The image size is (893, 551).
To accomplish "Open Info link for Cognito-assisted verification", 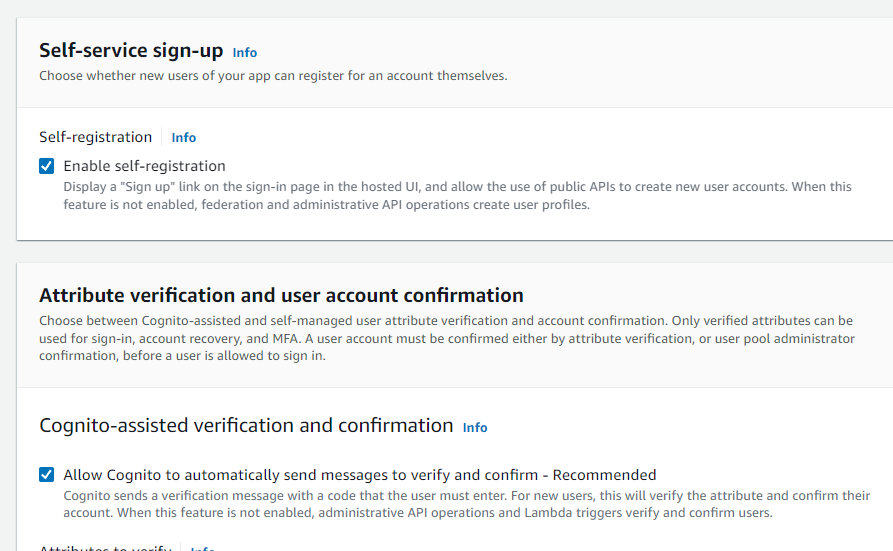I will pyautogui.click(x=475, y=427).
